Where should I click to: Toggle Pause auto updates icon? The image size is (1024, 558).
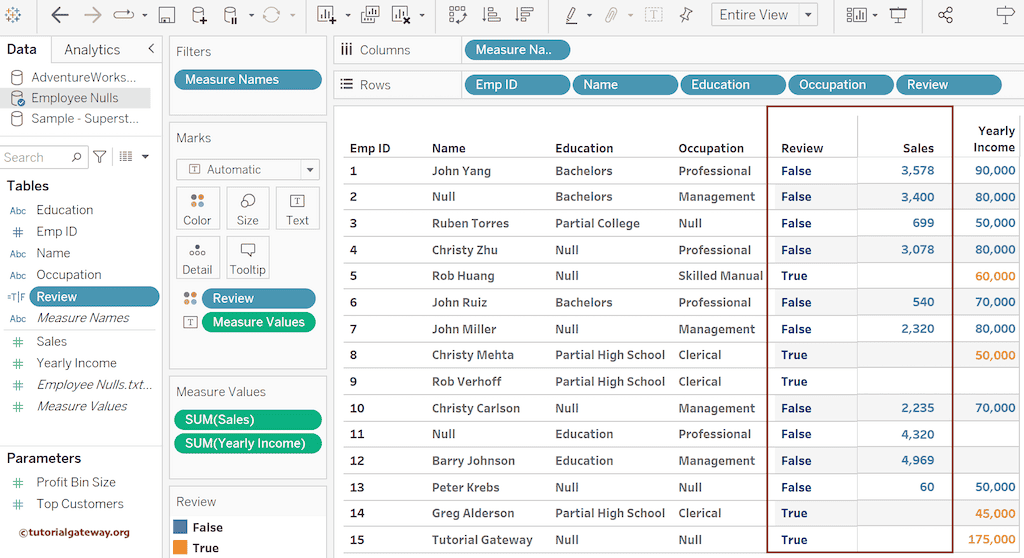coord(231,15)
